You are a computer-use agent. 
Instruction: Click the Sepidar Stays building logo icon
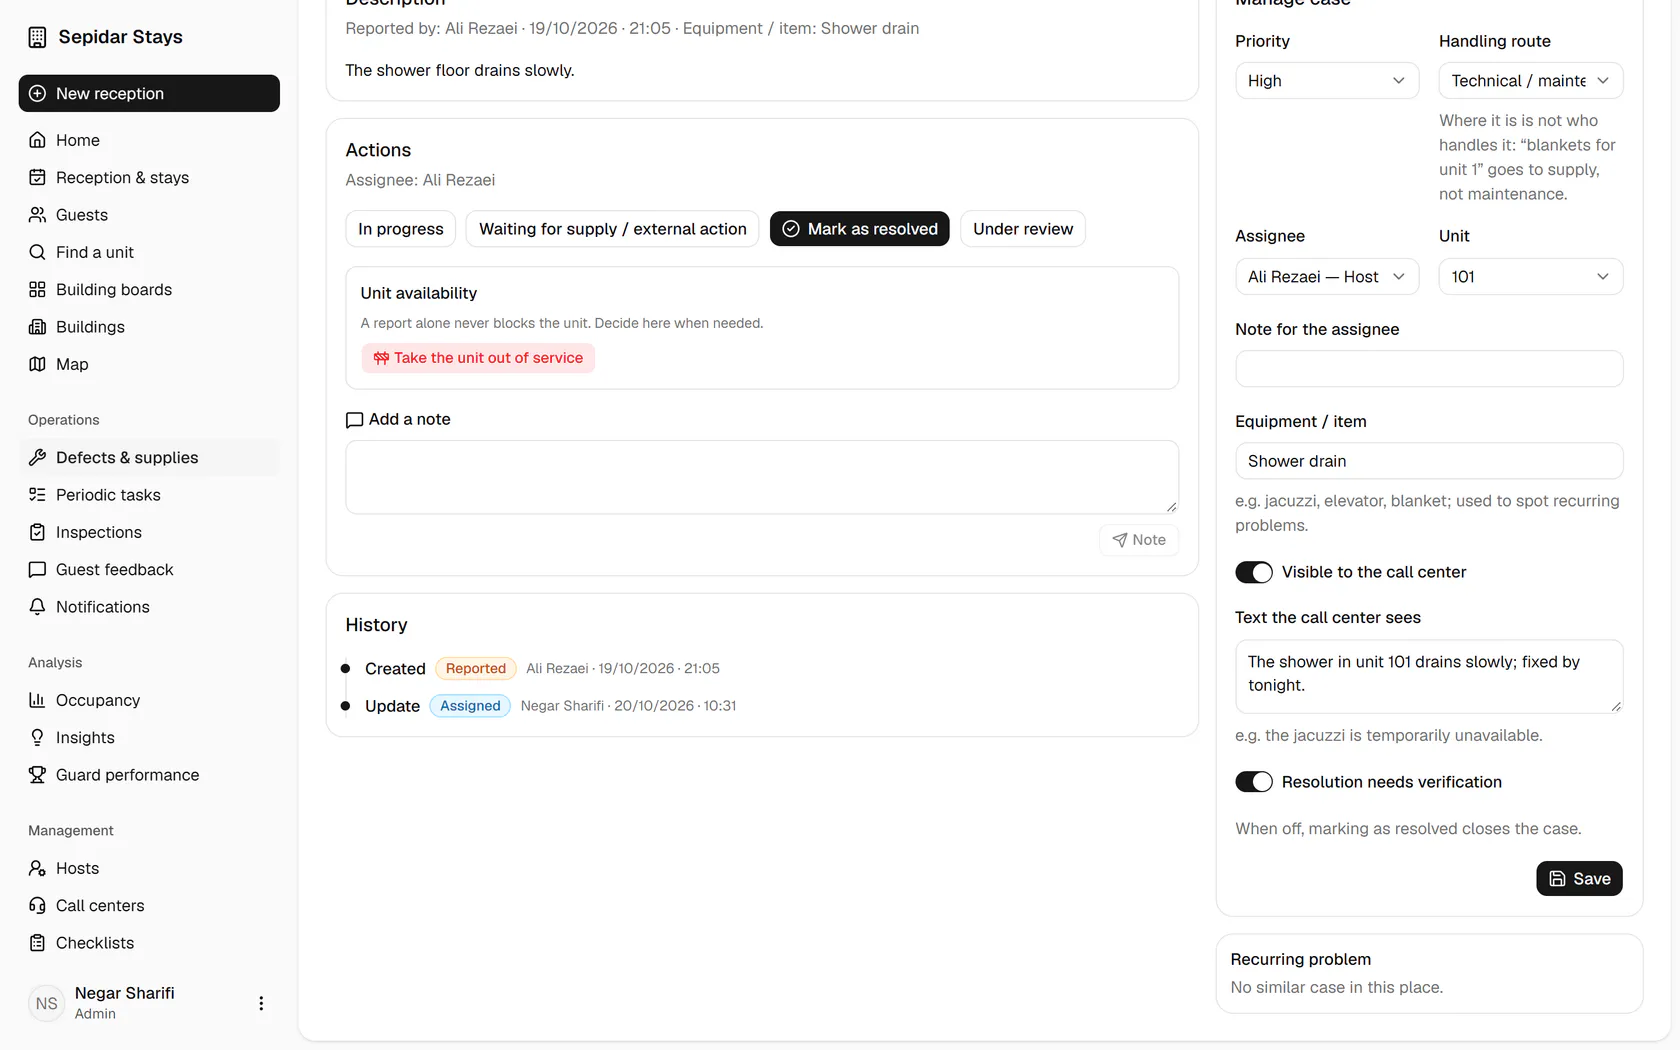[37, 37]
